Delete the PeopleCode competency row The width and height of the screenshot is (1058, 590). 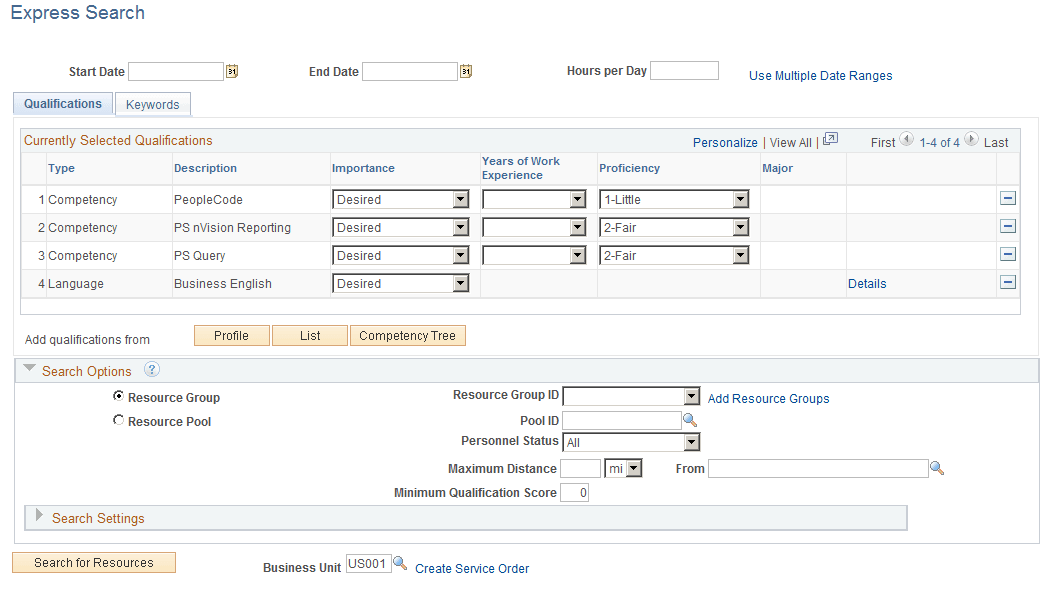pos(1008,198)
